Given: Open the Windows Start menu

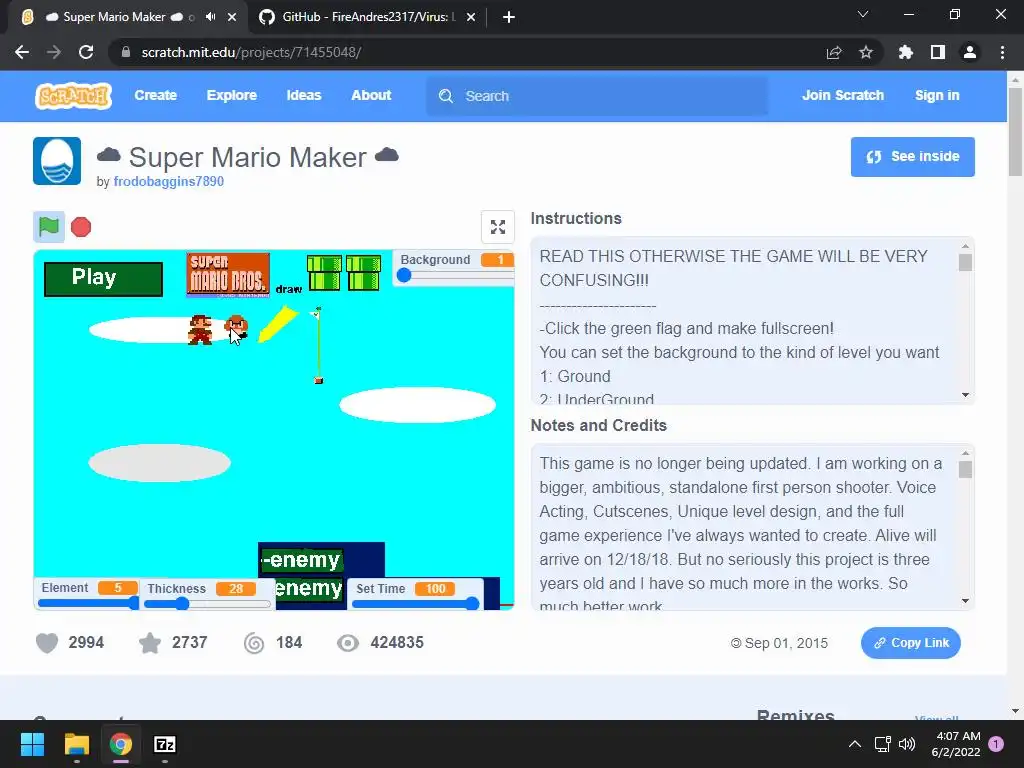Looking at the screenshot, I should pos(32,744).
